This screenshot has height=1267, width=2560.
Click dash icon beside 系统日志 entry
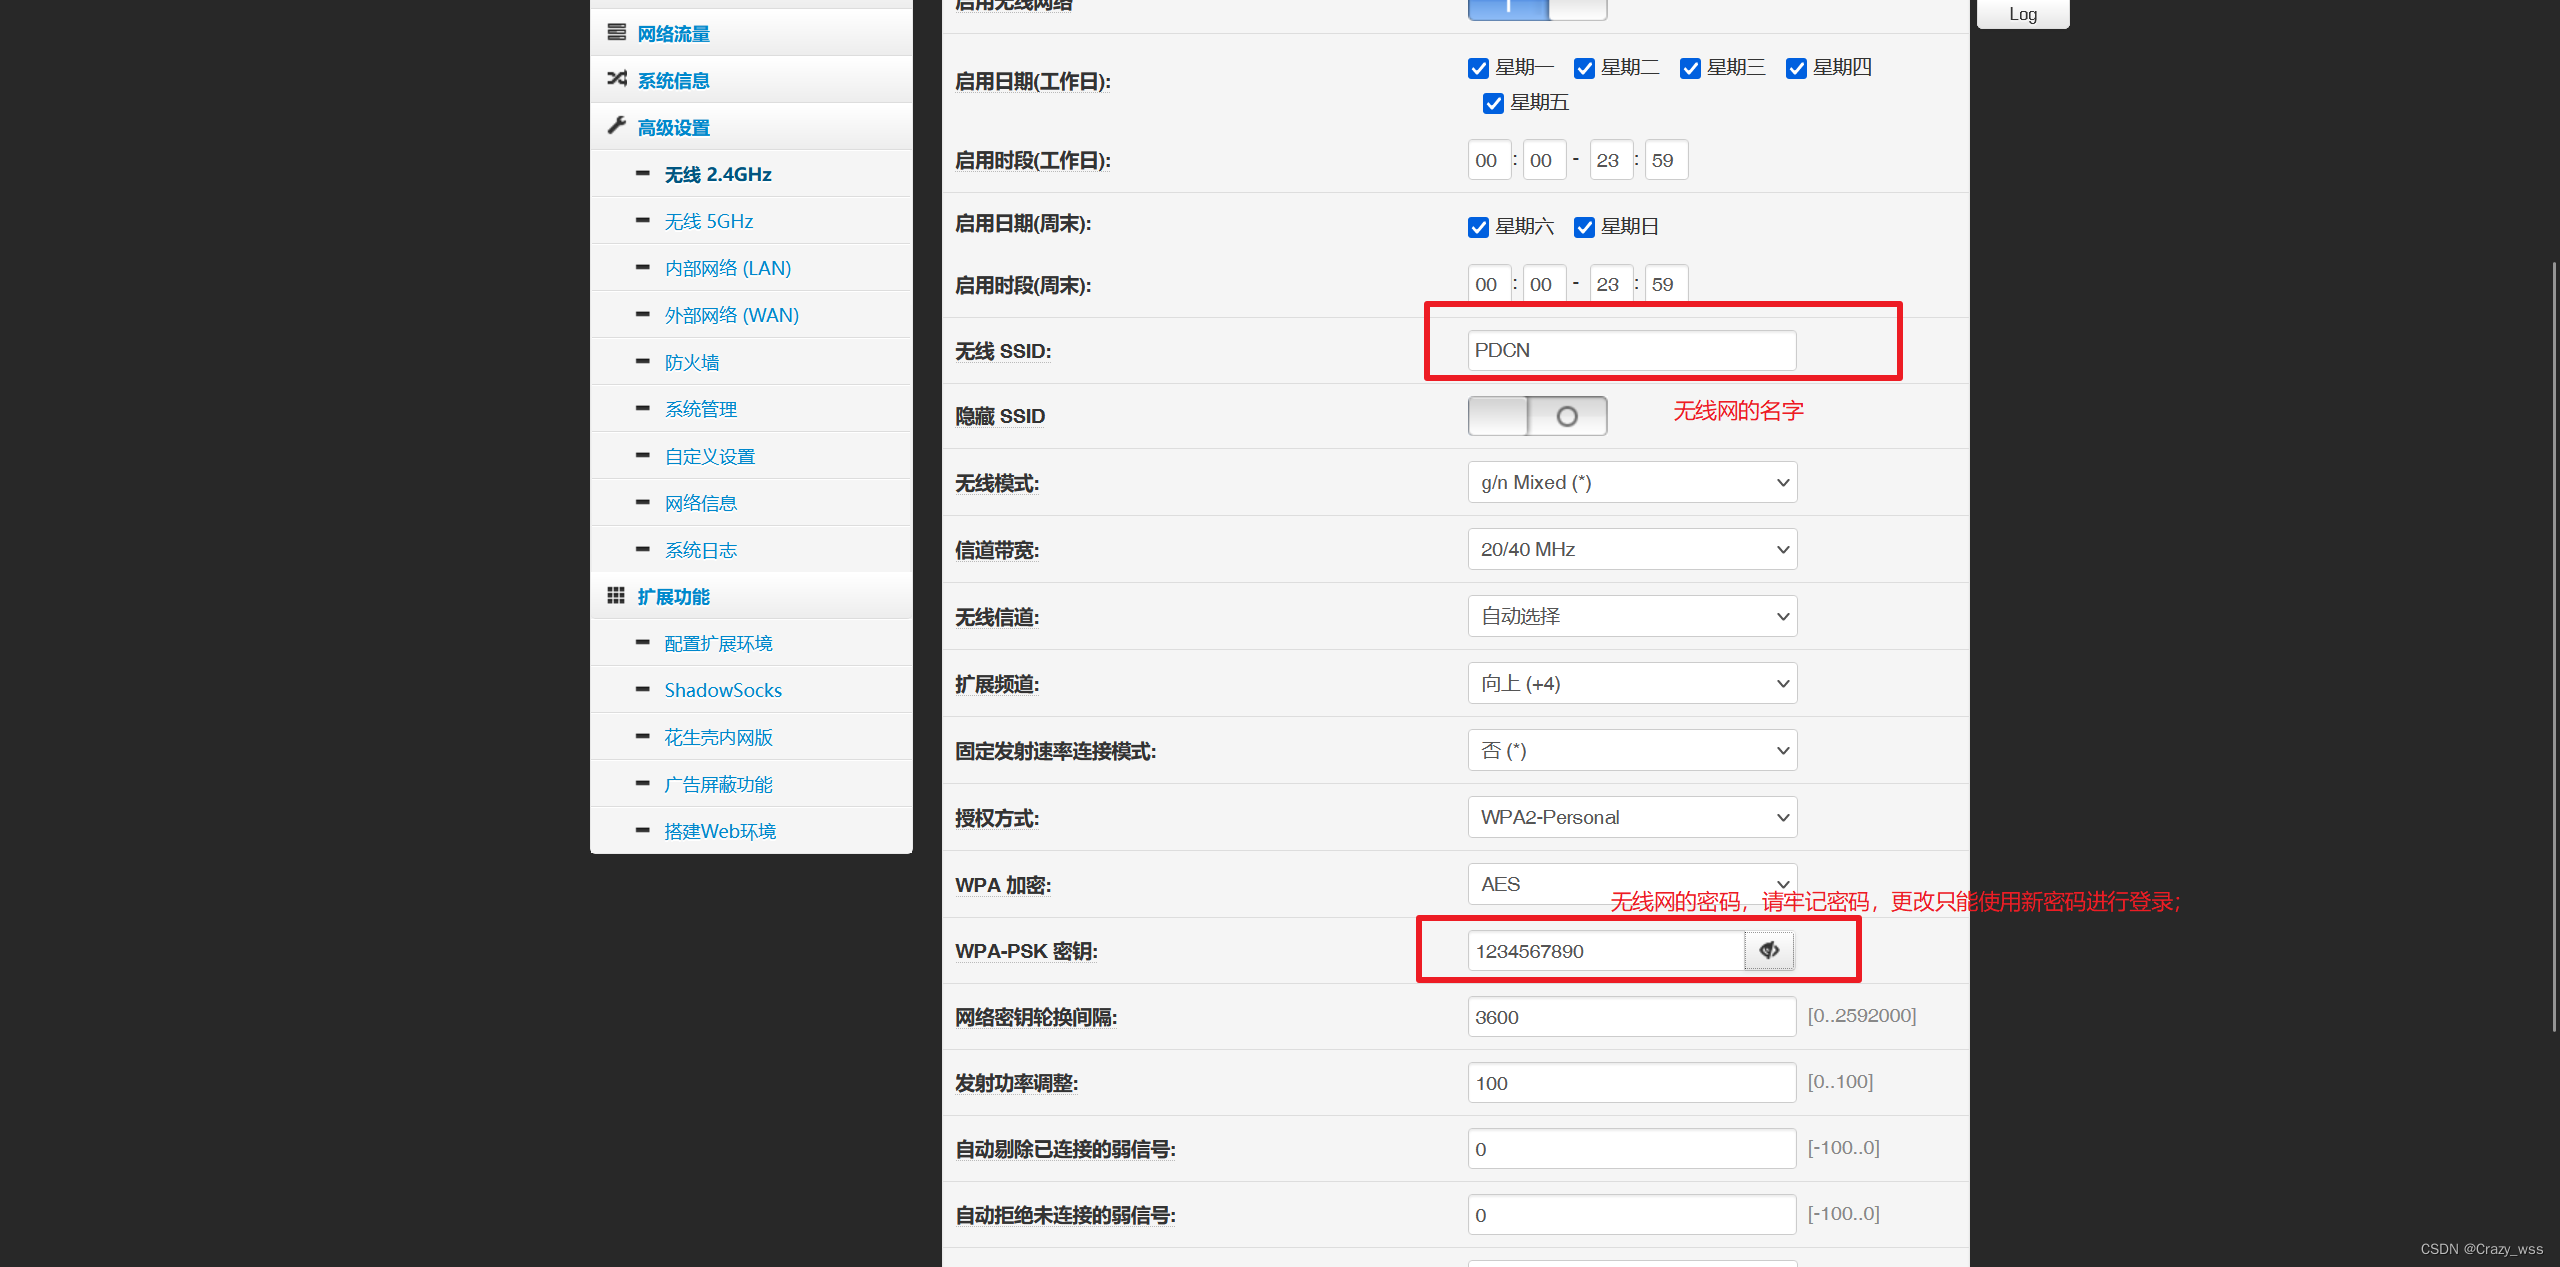[643, 549]
